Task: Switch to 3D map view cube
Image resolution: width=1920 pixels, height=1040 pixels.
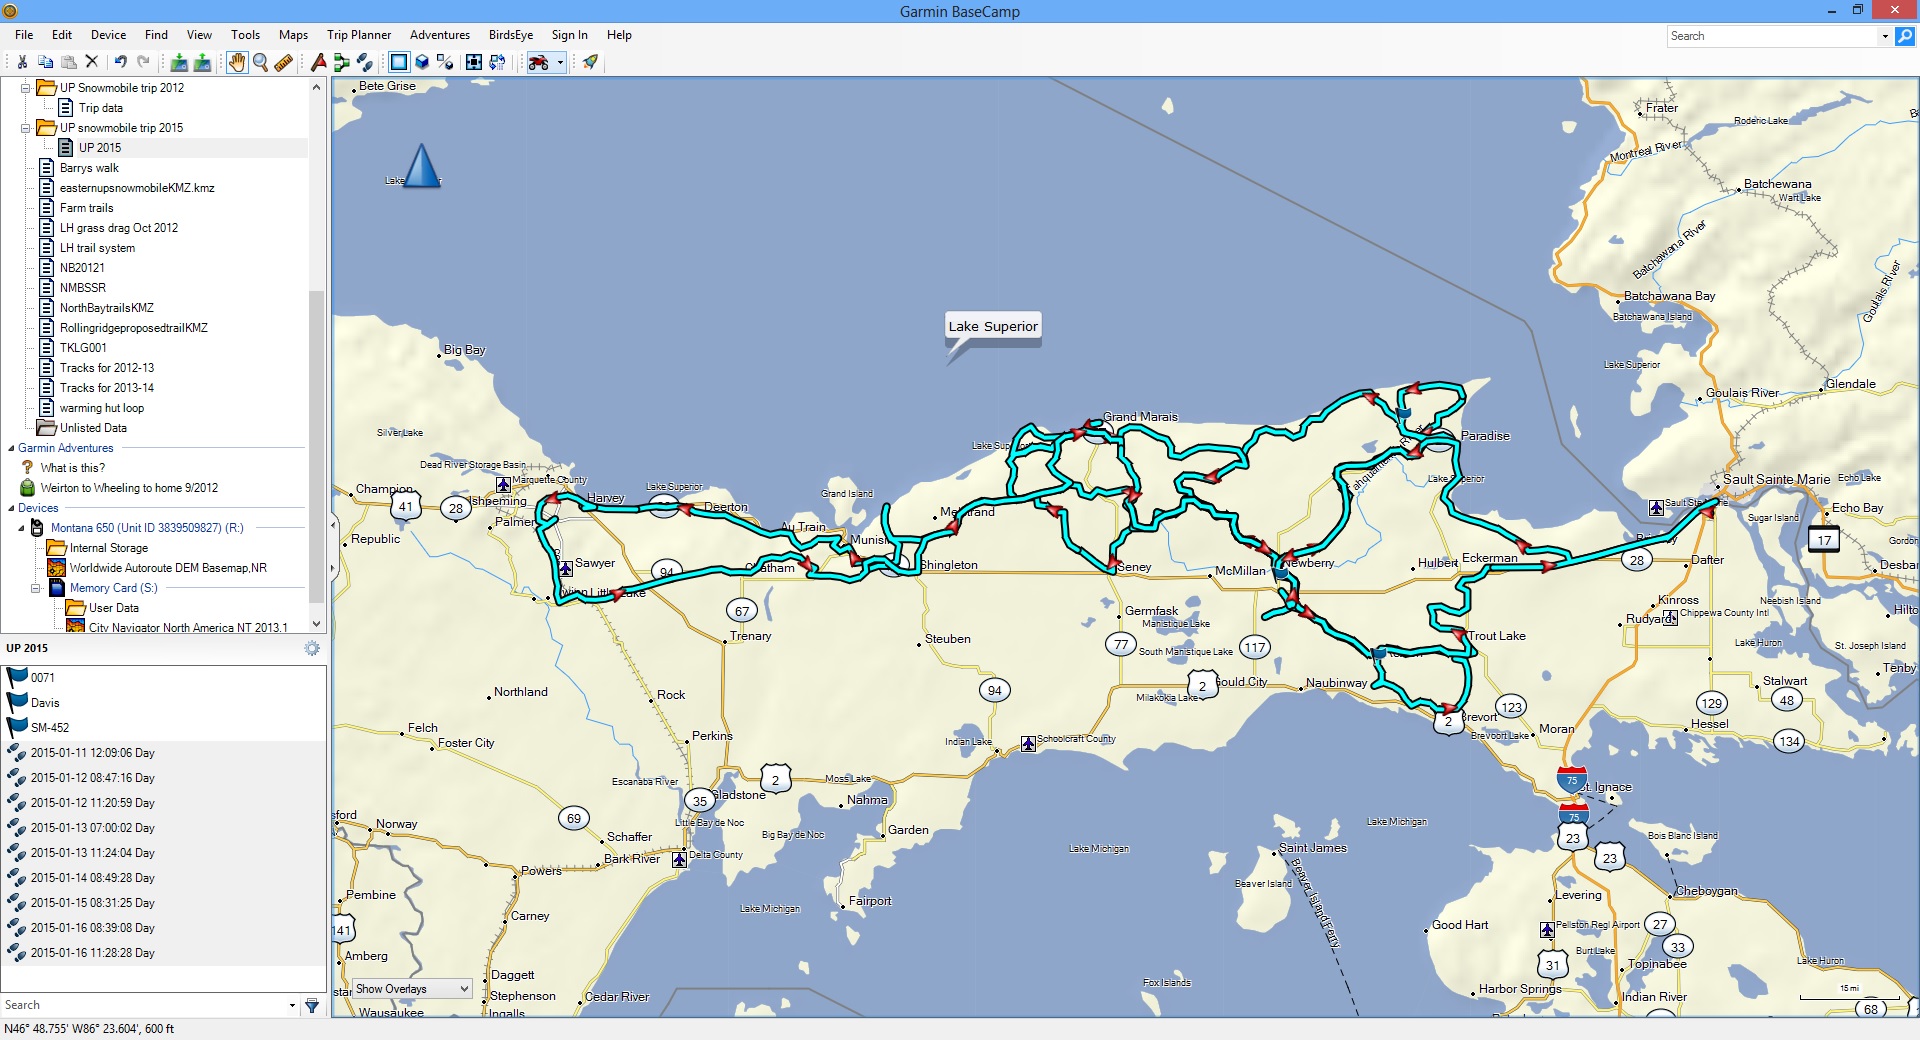Action: point(422,62)
